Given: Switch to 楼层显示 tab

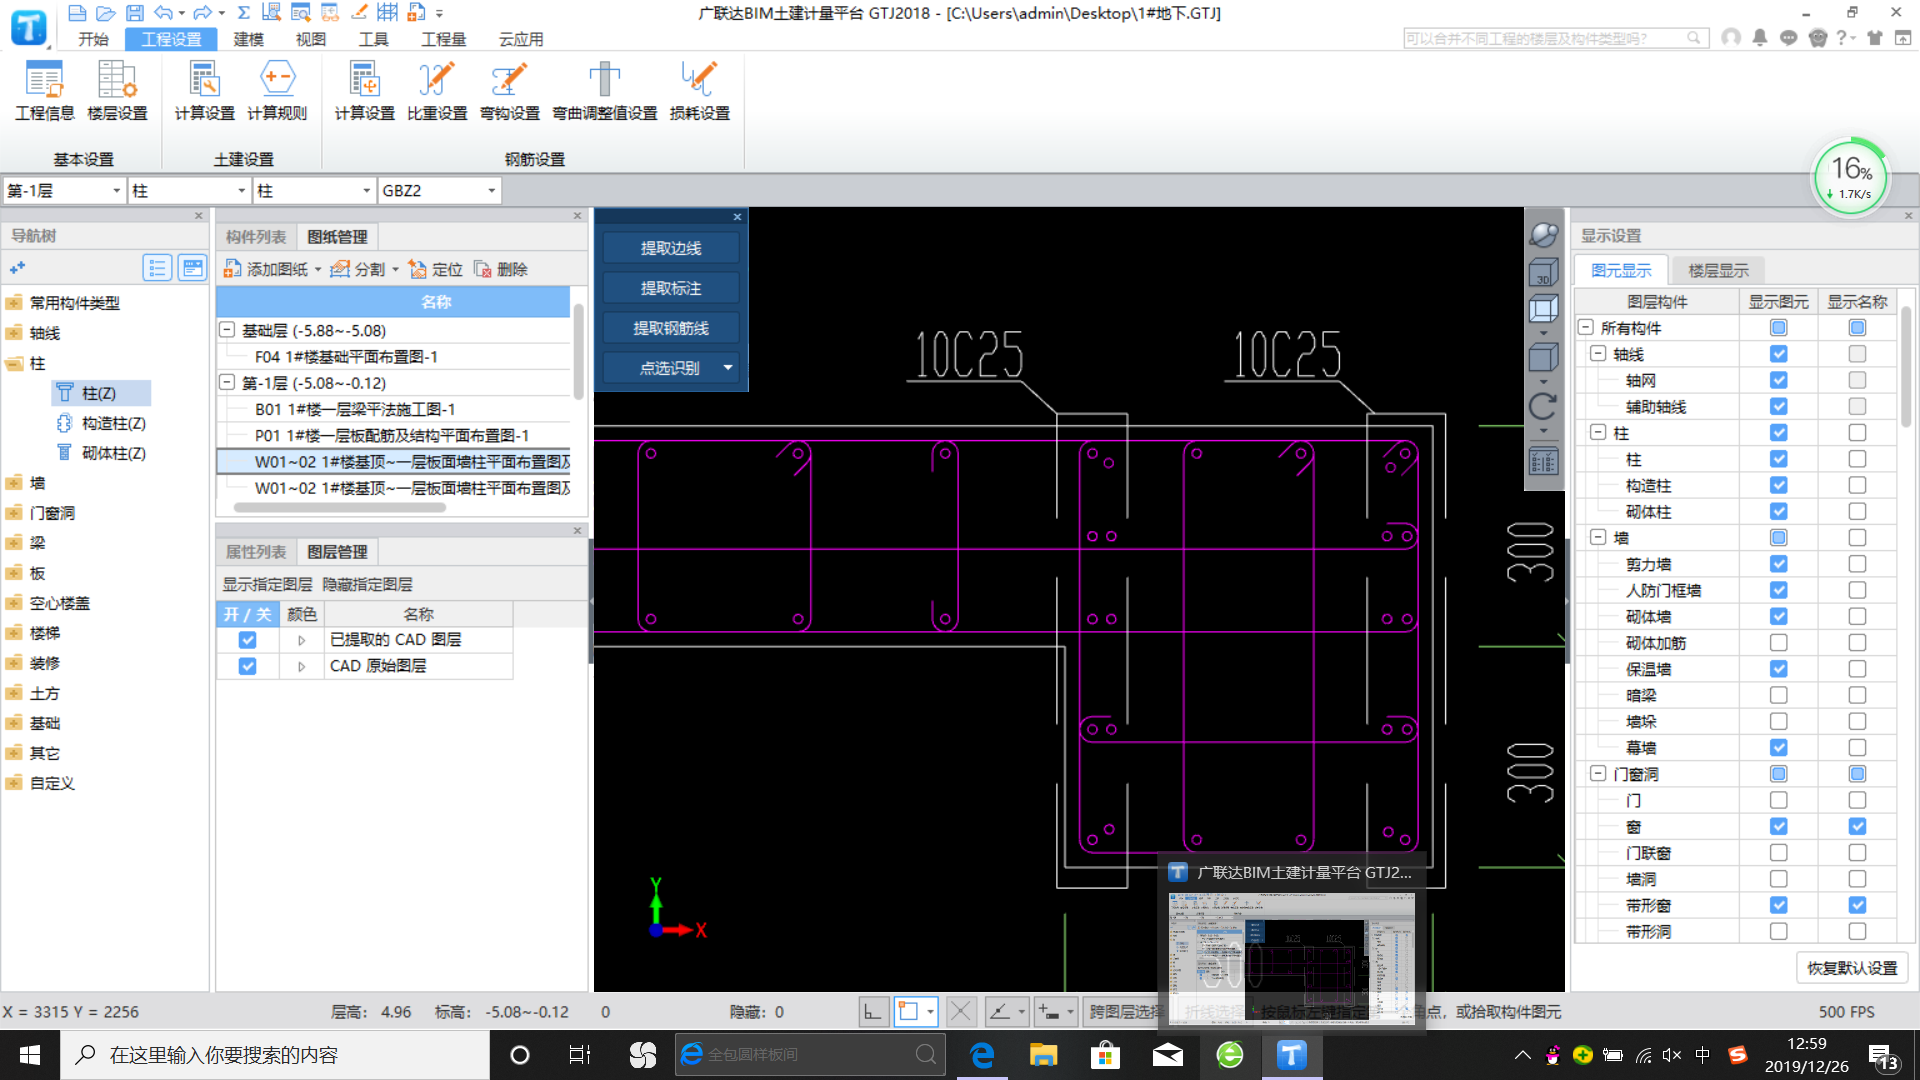Looking at the screenshot, I should [x=1718, y=270].
